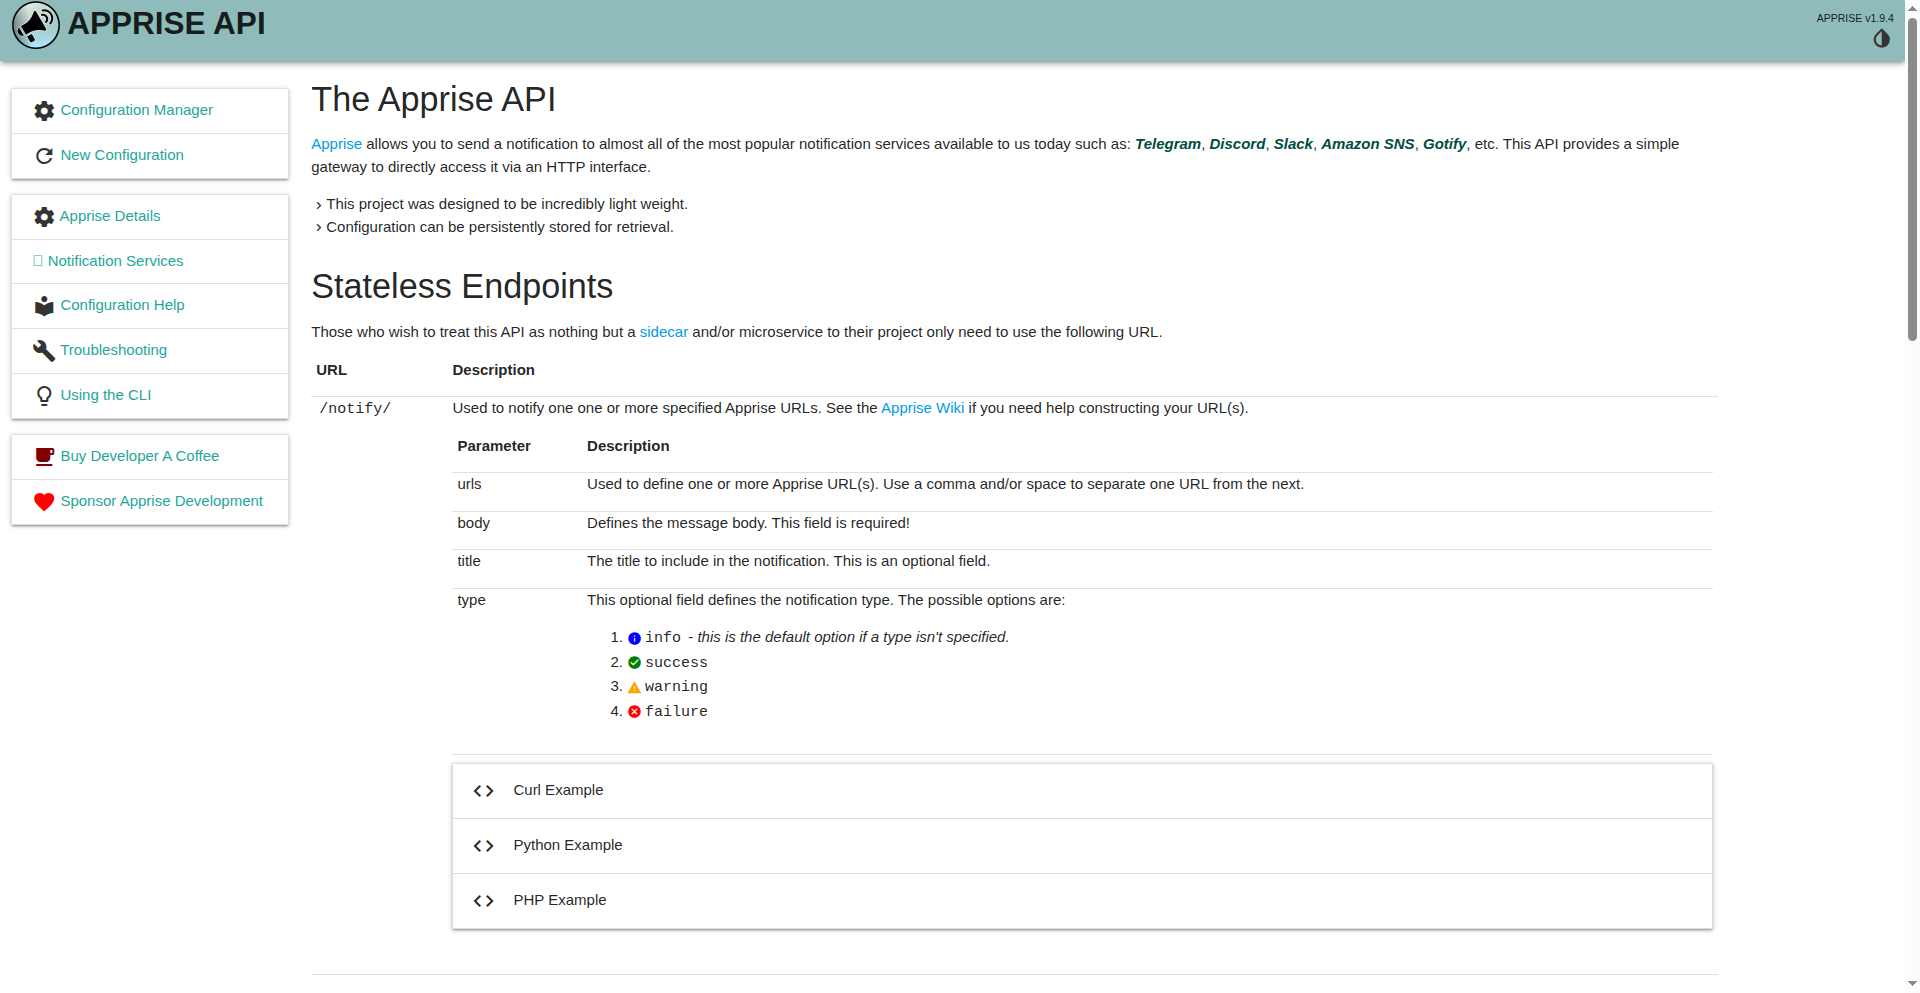1920x993 pixels.
Task: Click the red heart sponsor icon
Action: [44, 502]
